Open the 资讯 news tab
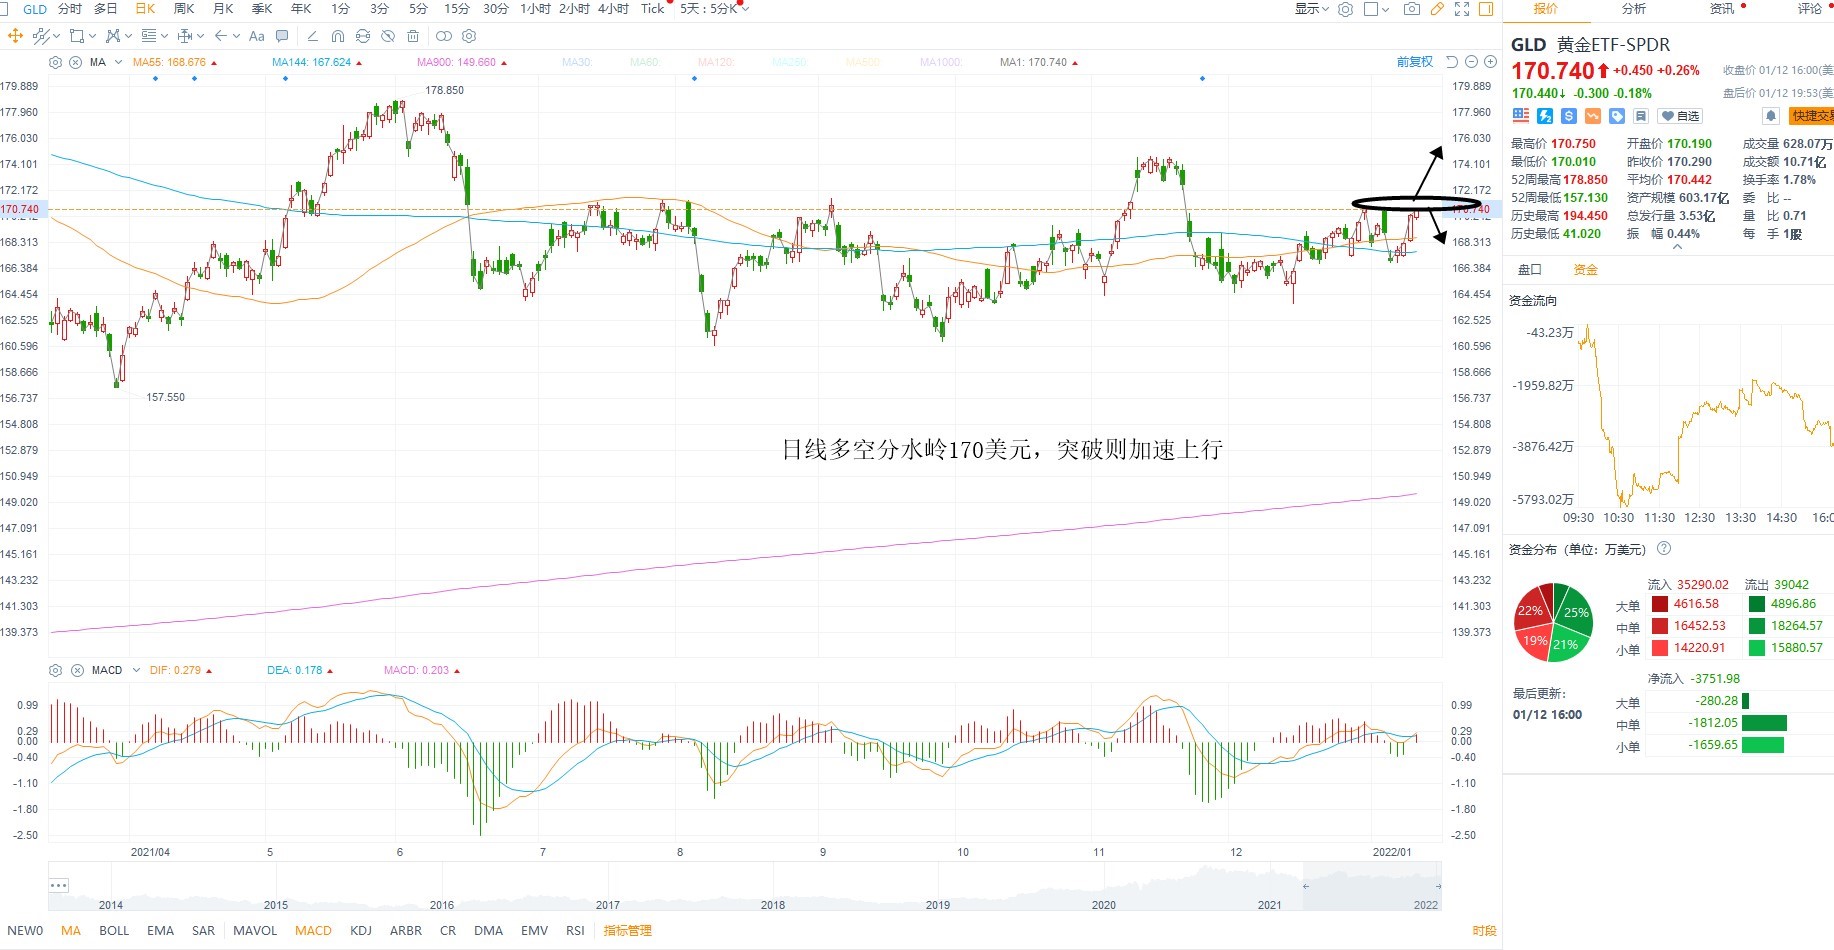The width and height of the screenshot is (1834, 950). (1722, 9)
